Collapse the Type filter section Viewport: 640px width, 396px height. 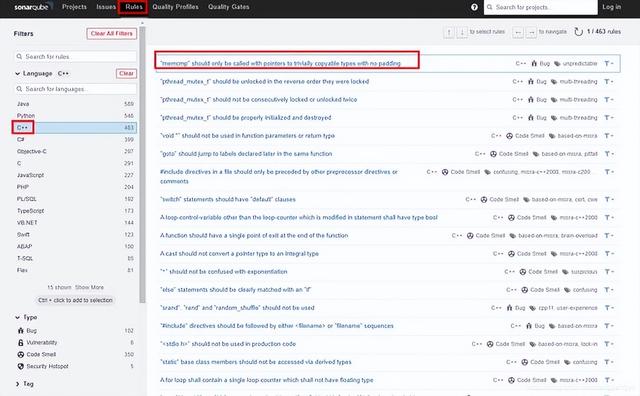click(18, 317)
